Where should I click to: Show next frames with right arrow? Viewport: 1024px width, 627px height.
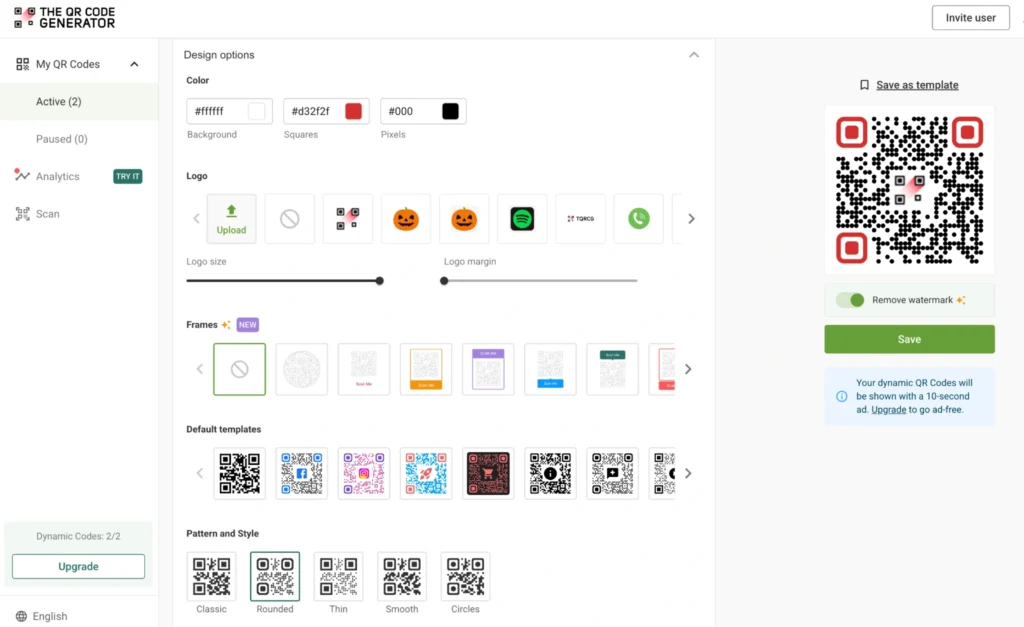click(688, 369)
